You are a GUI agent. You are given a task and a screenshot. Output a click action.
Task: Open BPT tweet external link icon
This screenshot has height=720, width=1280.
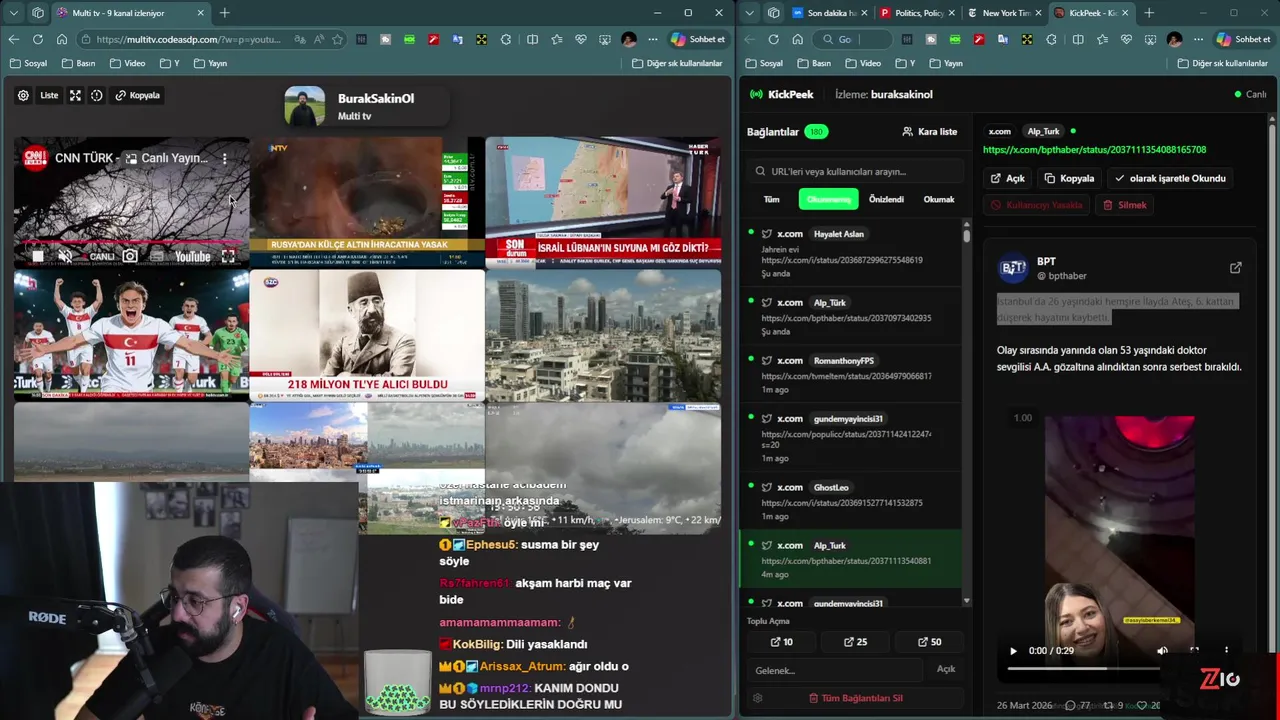pos(1235,268)
